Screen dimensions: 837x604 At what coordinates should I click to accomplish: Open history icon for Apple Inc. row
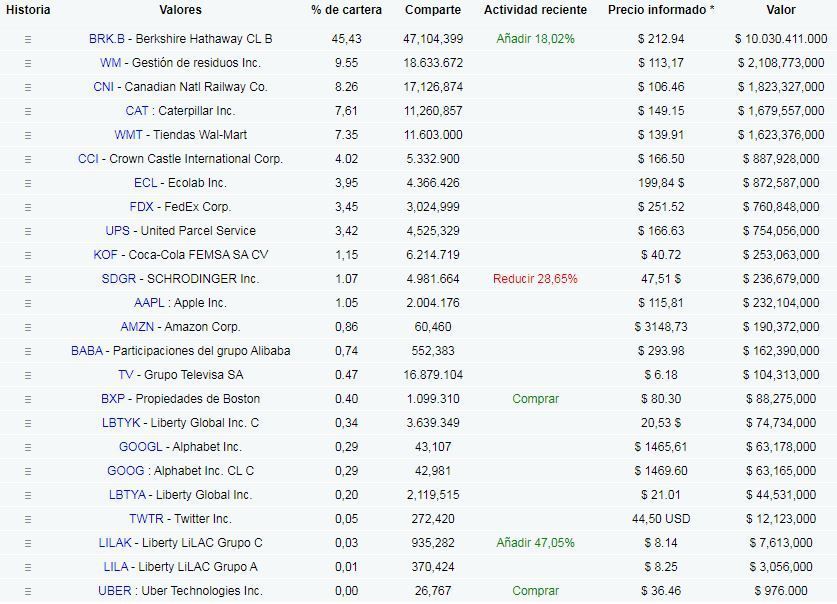point(28,304)
